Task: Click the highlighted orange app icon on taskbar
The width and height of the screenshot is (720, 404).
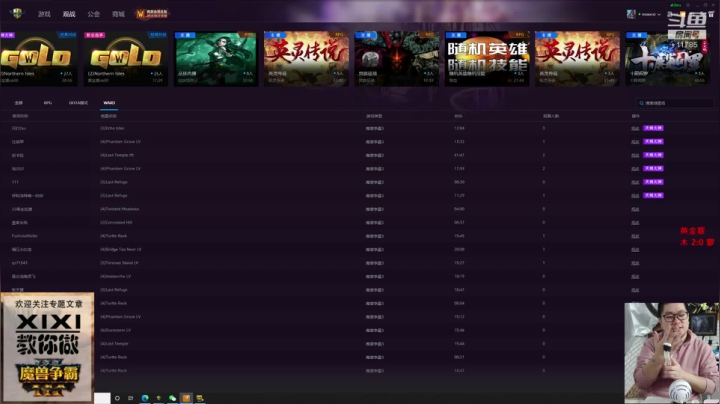Action: pos(186,398)
